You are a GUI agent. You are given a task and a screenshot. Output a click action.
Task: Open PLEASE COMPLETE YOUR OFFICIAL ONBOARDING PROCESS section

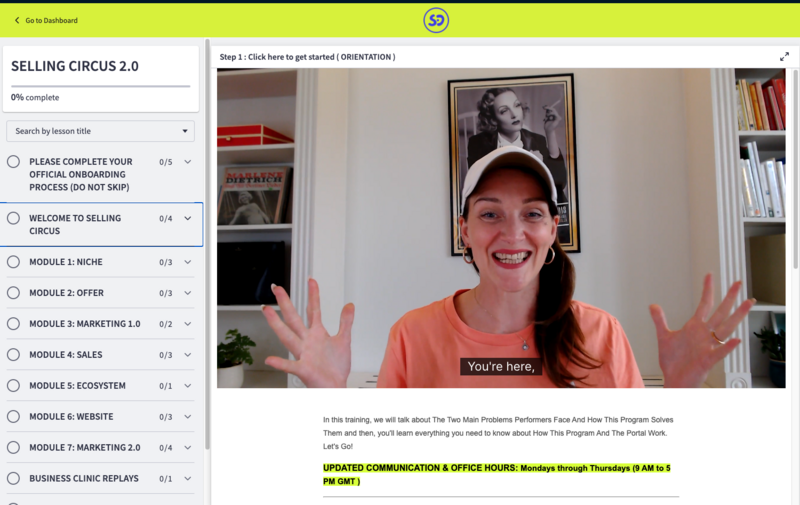81,174
